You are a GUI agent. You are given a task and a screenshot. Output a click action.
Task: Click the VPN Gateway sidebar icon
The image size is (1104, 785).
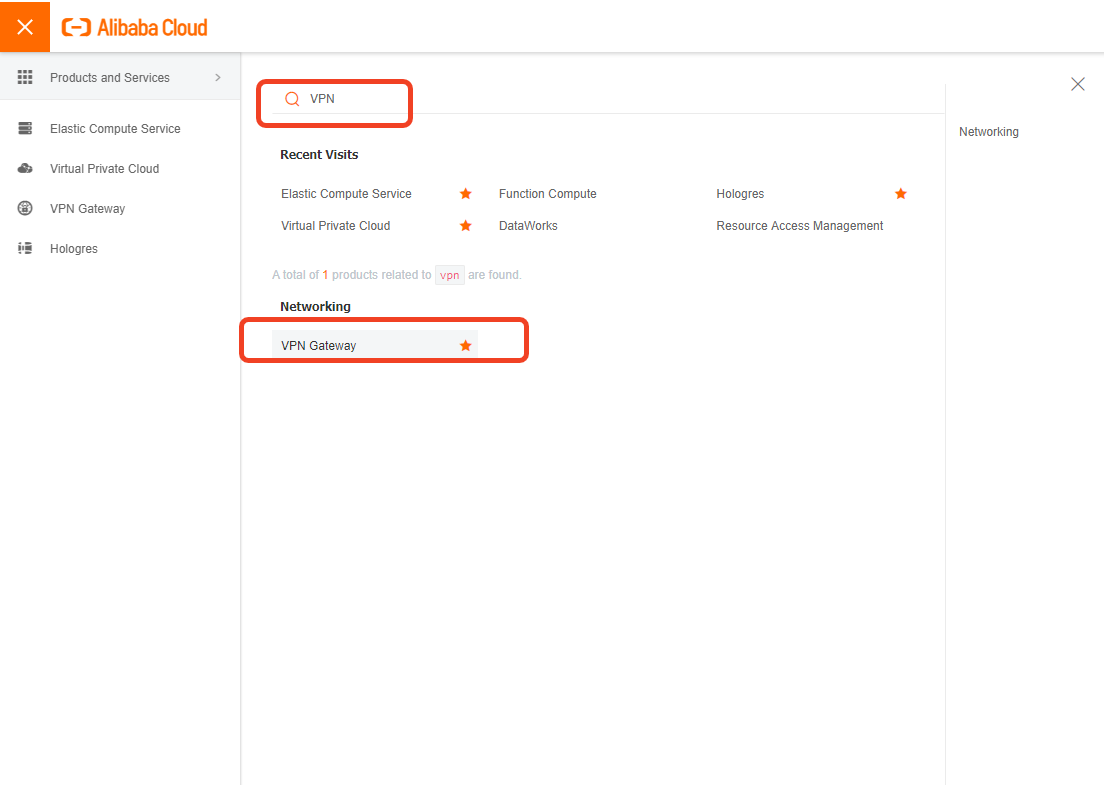coord(25,208)
